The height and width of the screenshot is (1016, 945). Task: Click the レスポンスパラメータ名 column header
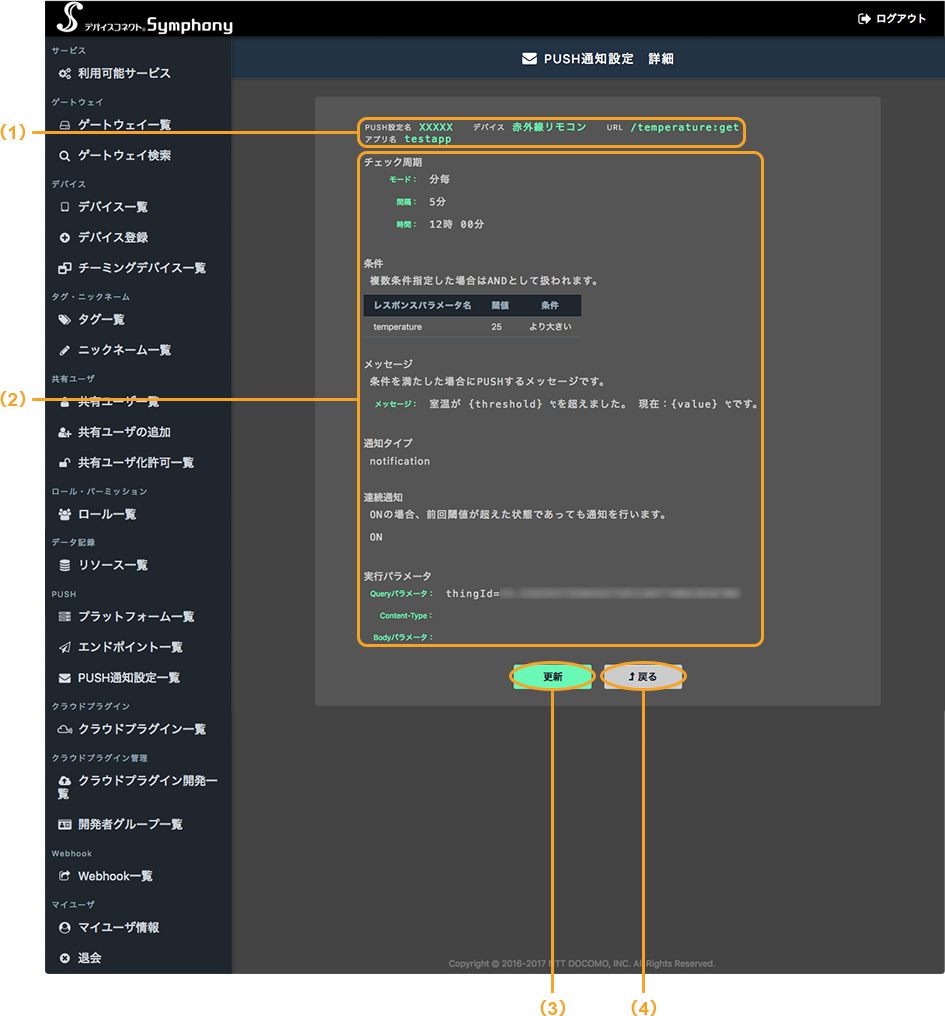tap(422, 305)
